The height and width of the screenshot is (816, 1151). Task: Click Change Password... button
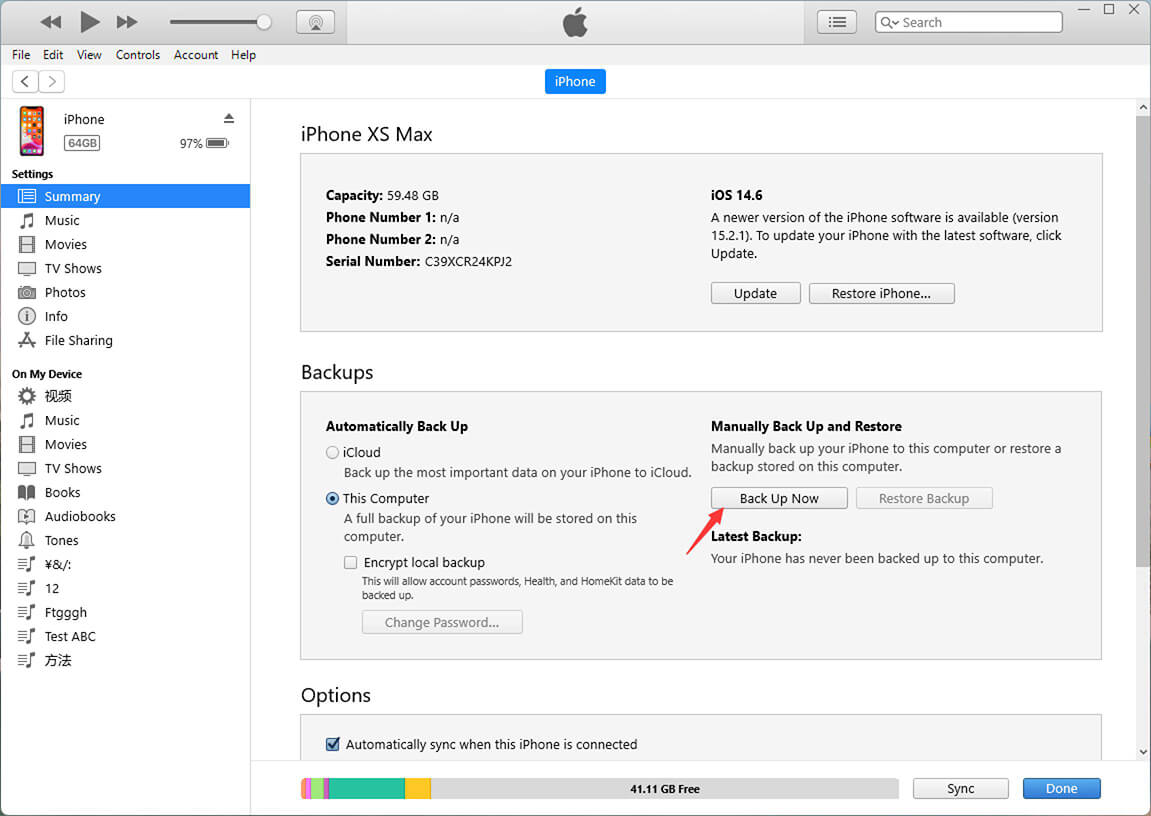pos(442,622)
